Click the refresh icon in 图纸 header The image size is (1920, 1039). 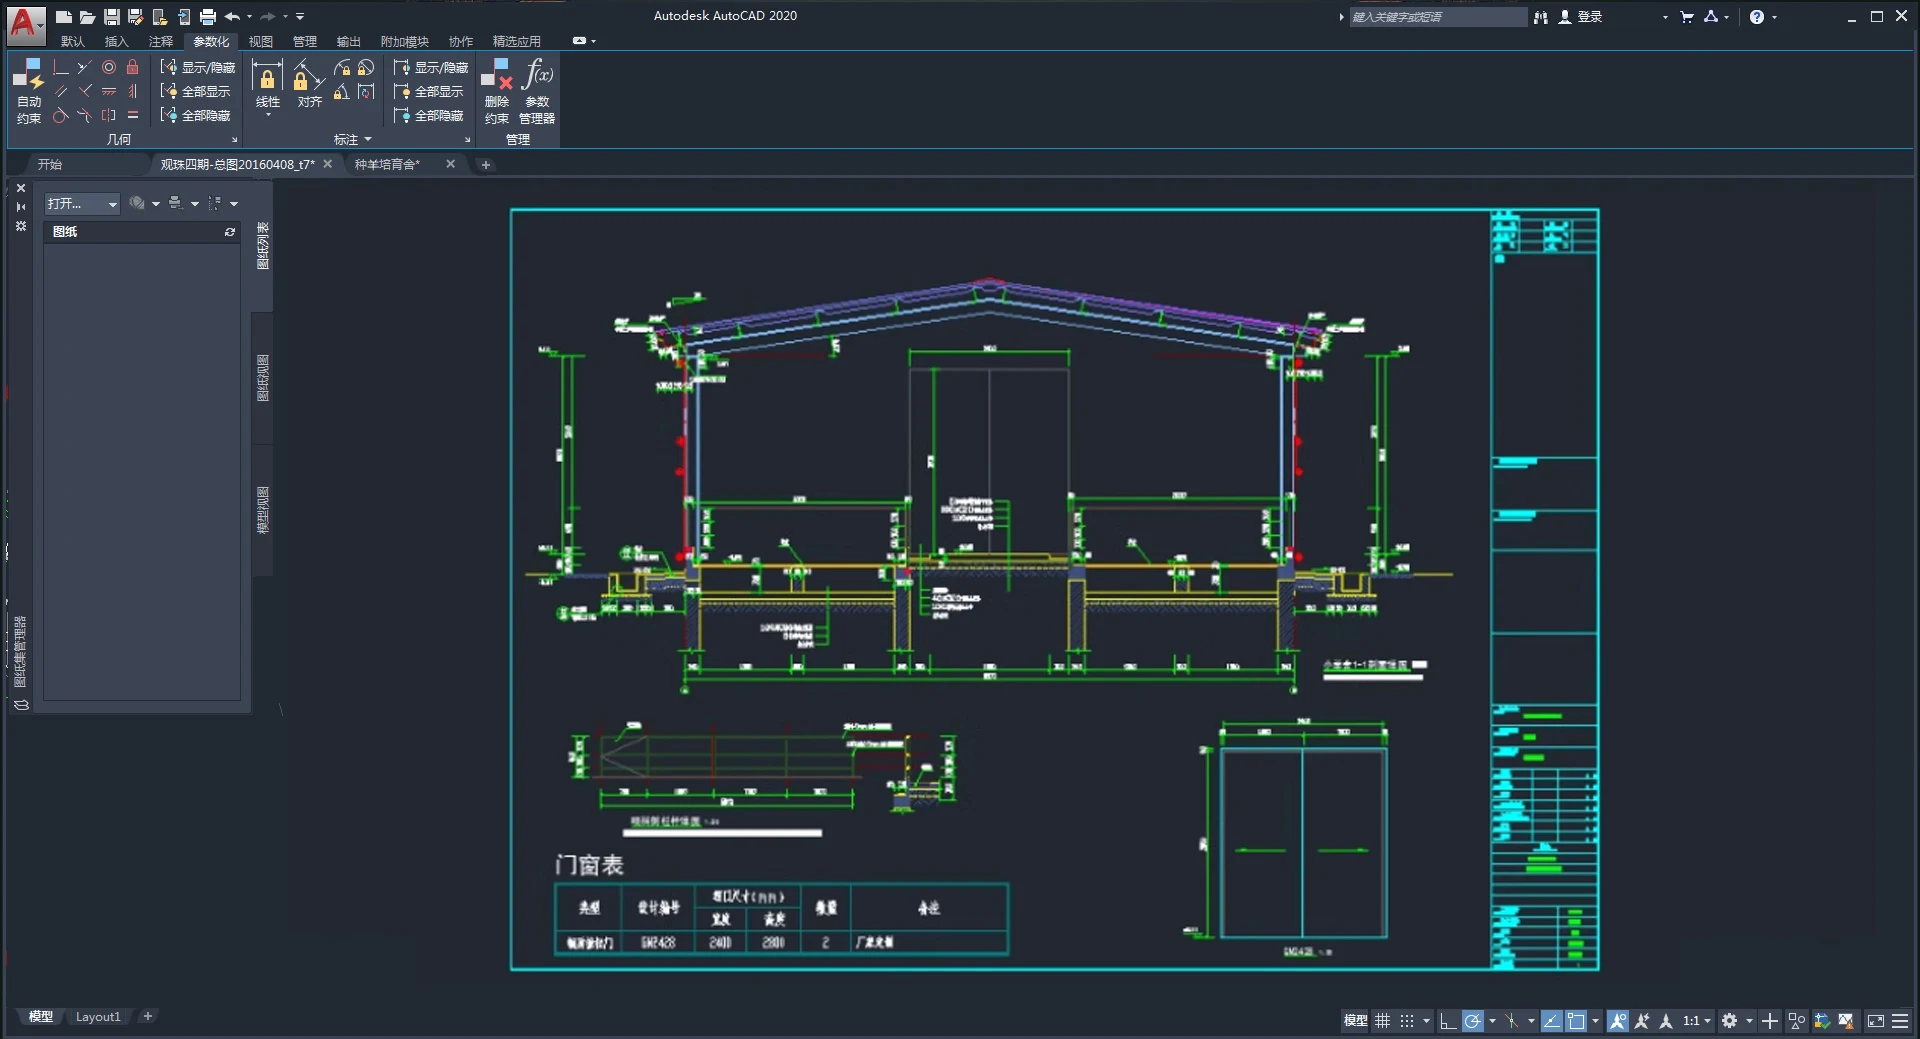click(230, 232)
